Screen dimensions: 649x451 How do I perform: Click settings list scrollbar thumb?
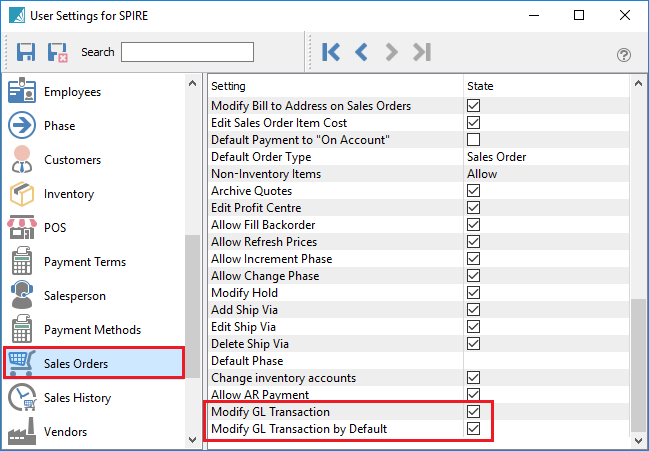pyautogui.click(x=638, y=365)
